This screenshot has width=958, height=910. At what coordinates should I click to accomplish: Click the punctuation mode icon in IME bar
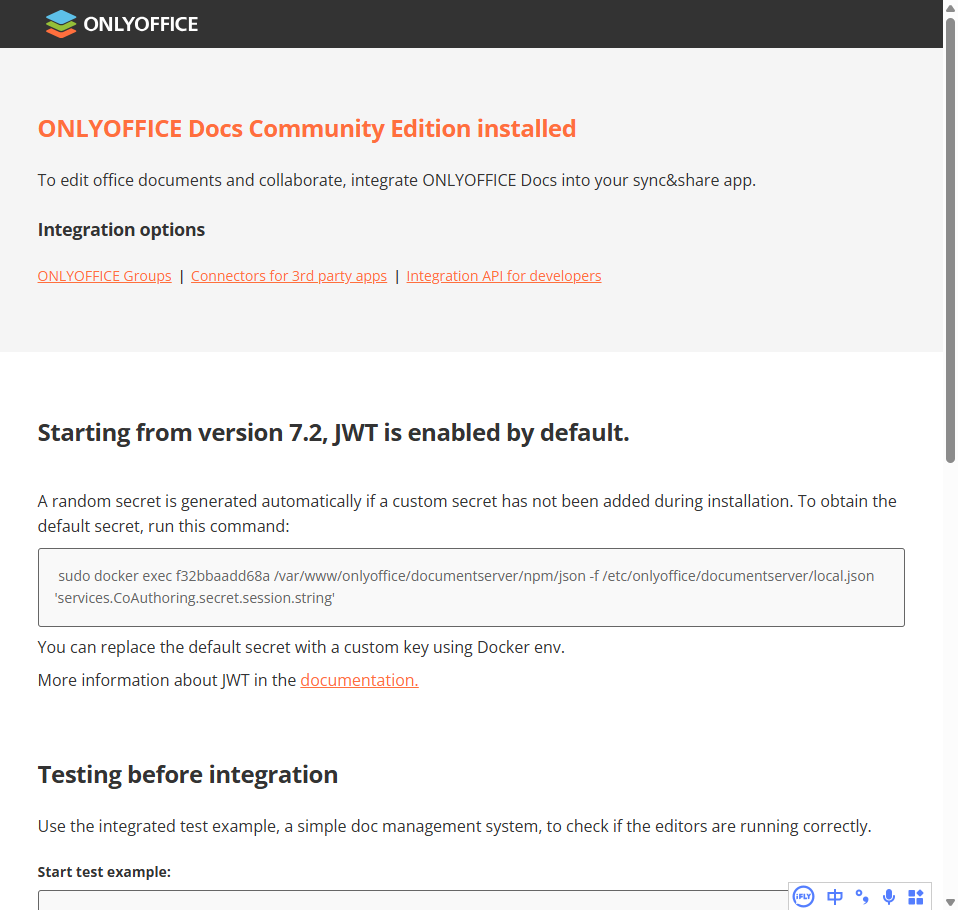(862, 897)
